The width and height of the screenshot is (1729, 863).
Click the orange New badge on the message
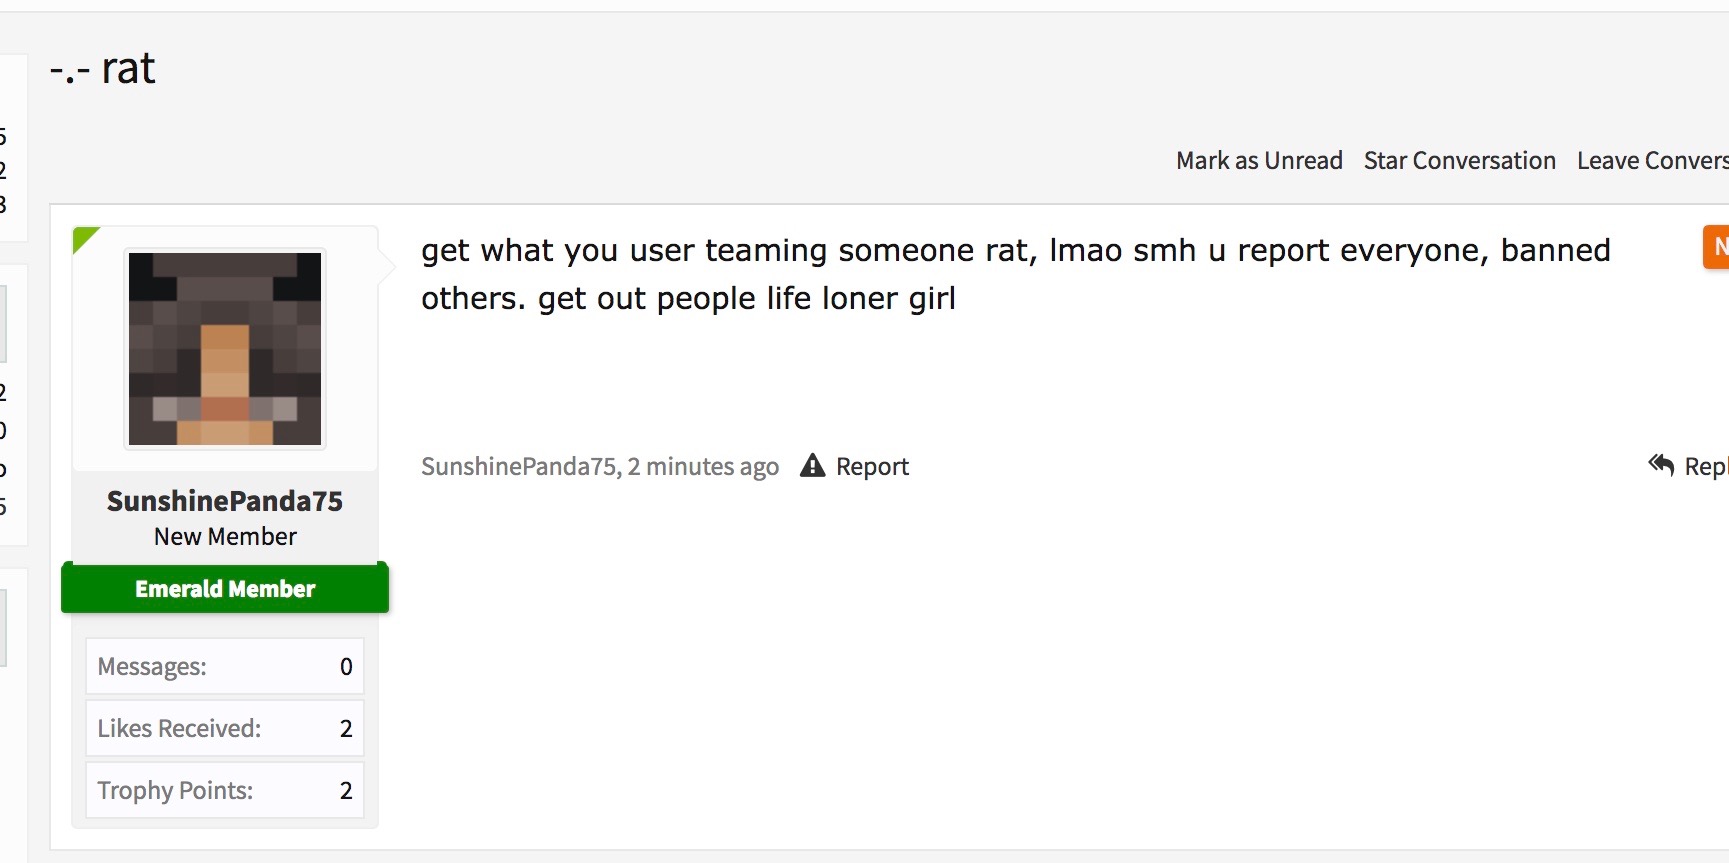[1716, 247]
